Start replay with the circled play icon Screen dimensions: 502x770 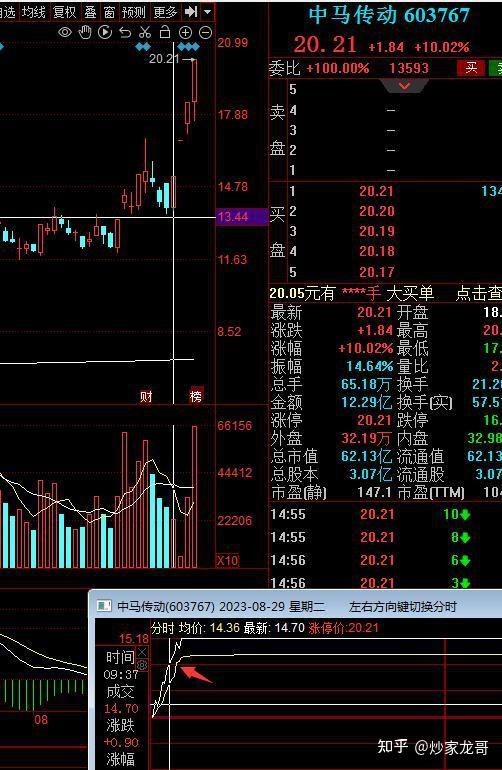click(x=105, y=33)
